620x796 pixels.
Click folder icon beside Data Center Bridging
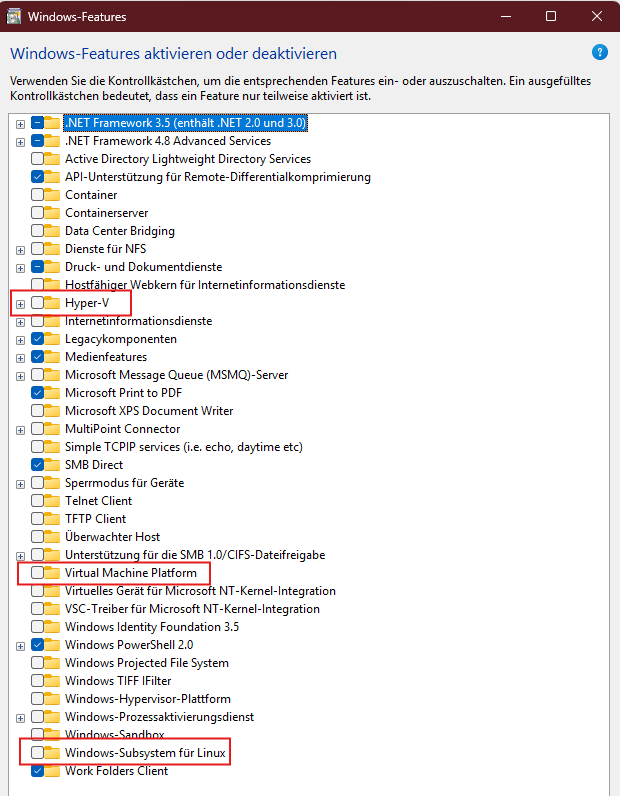click(52, 231)
